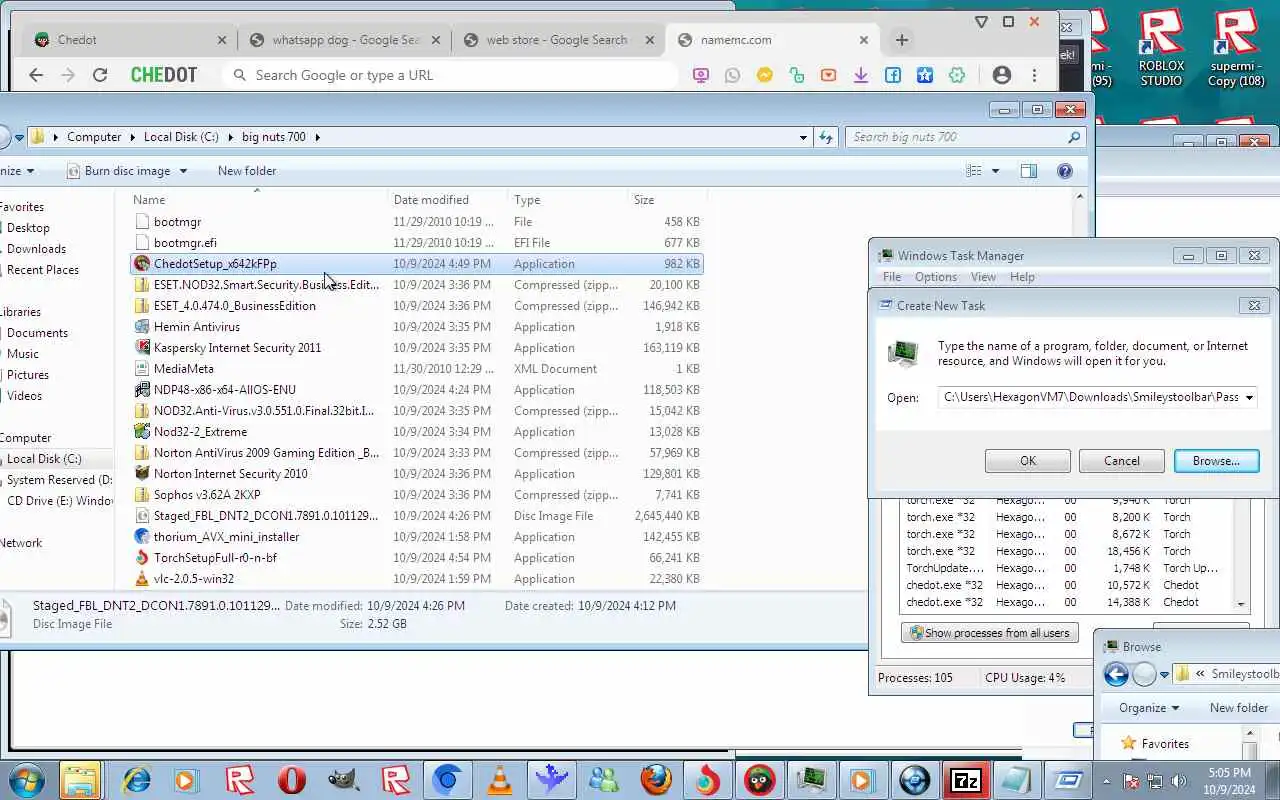Open the Chedot three-dot menu

[x=1034, y=75]
